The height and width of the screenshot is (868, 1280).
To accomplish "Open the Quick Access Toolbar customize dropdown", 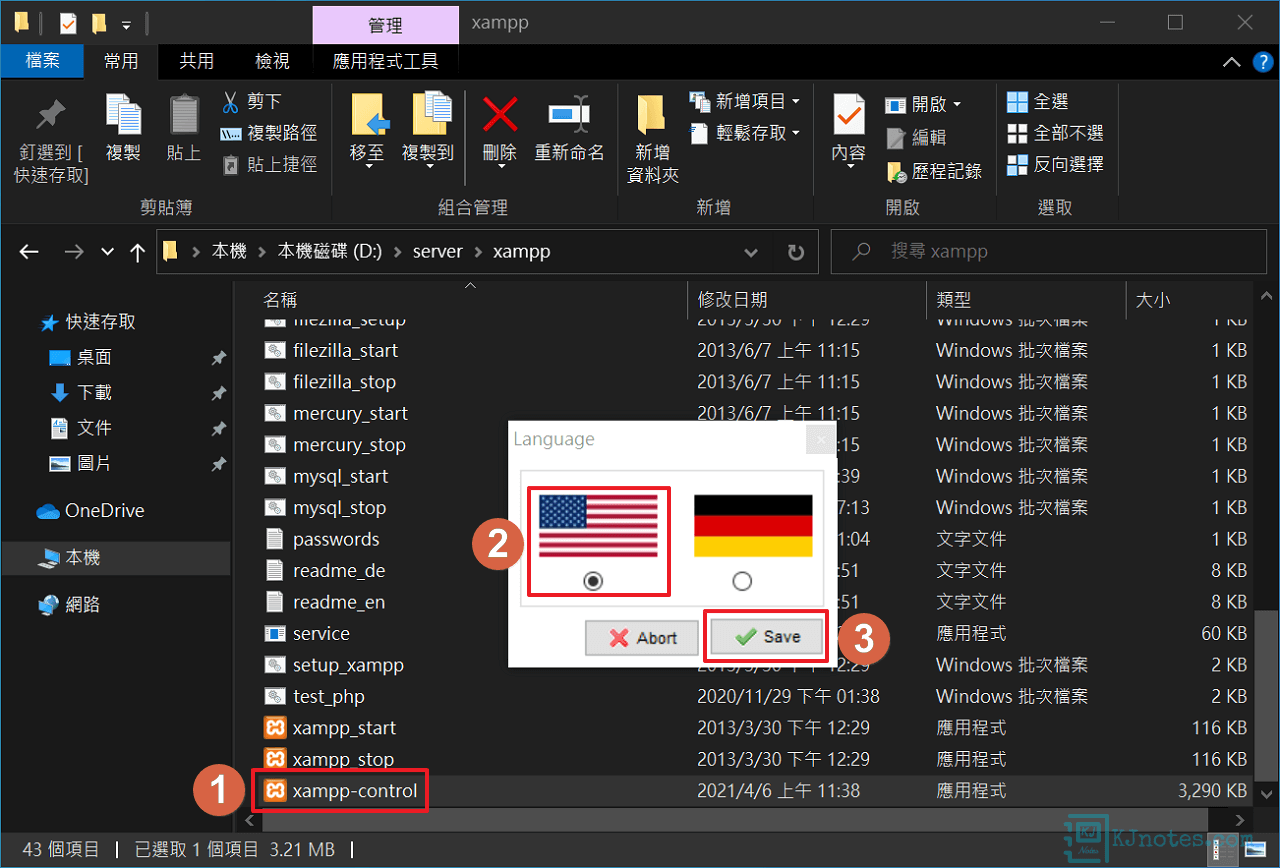I will coord(125,24).
